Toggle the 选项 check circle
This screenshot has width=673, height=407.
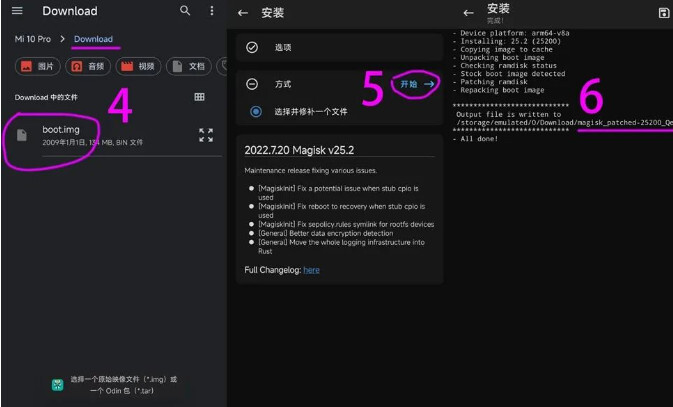pyautogui.click(x=253, y=47)
